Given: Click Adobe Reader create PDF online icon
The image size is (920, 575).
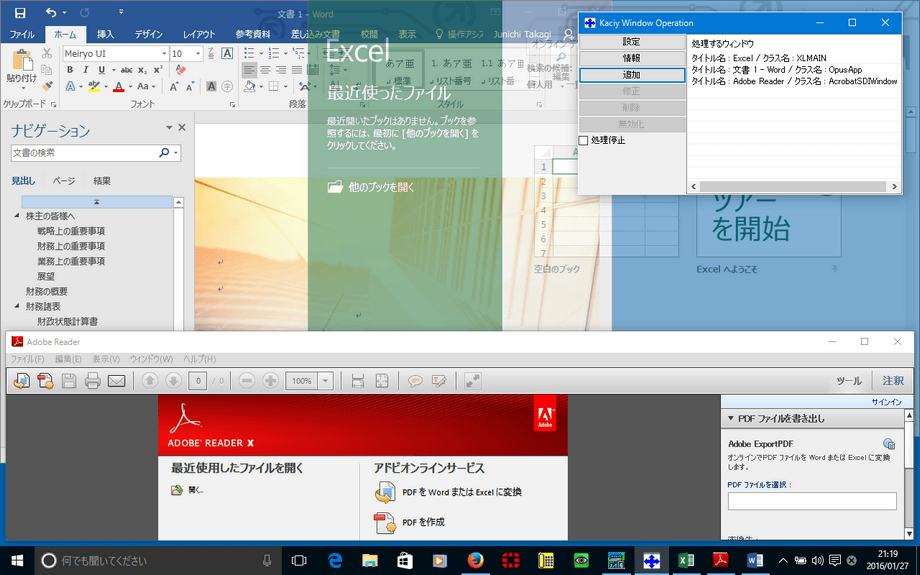Looking at the screenshot, I should 45,381.
